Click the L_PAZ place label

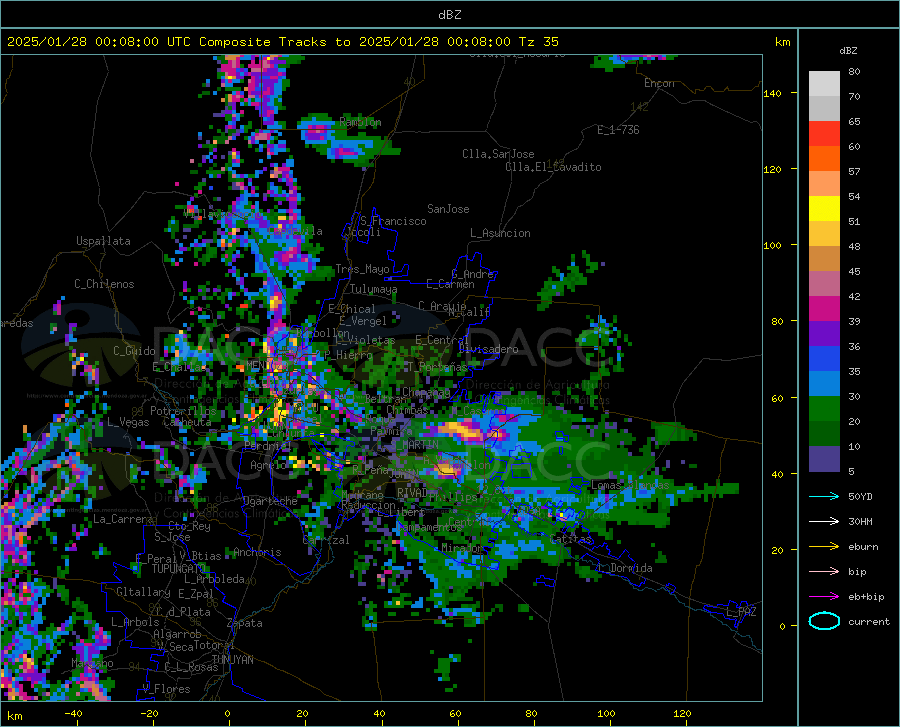pos(741,612)
